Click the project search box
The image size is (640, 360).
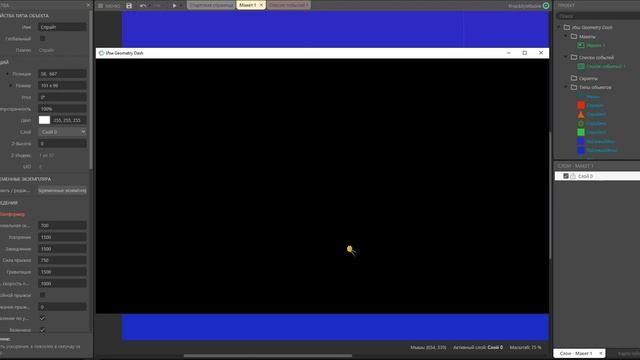[598, 16]
